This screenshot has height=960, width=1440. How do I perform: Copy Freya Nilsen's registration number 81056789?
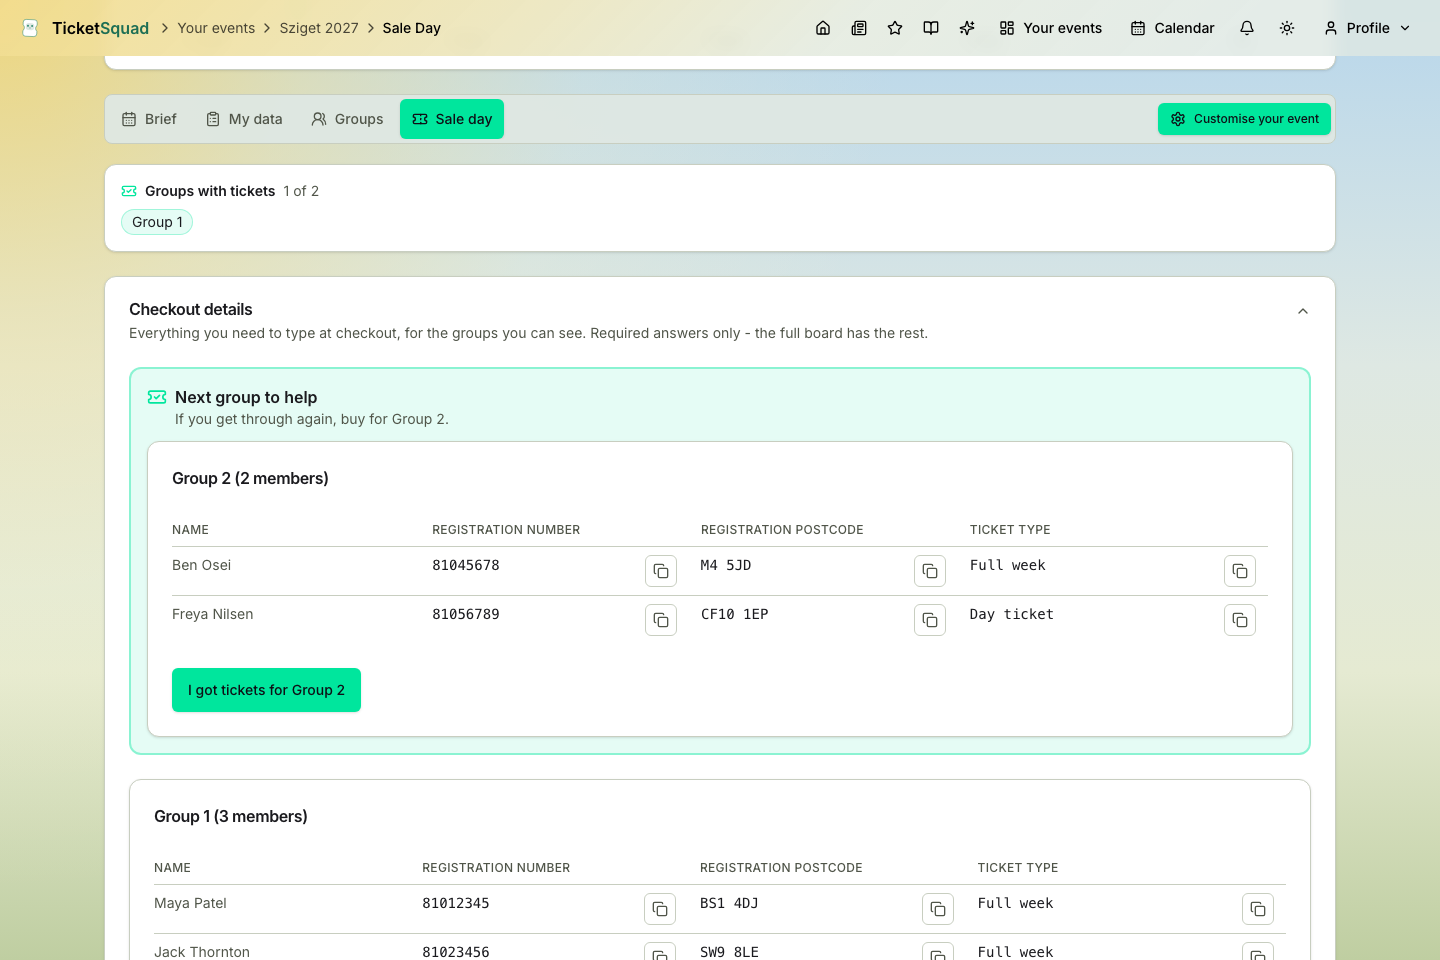click(661, 620)
